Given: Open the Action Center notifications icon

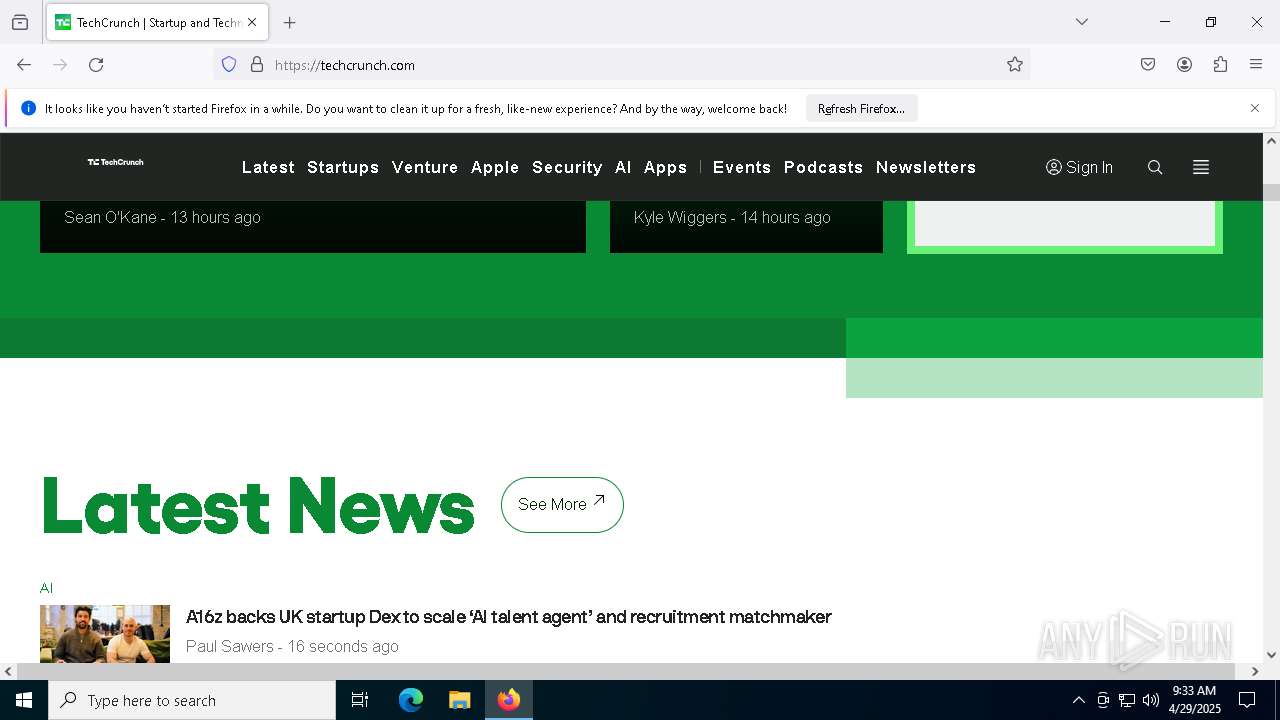Looking at the screenshot, I should click(x=1247, y=700).
